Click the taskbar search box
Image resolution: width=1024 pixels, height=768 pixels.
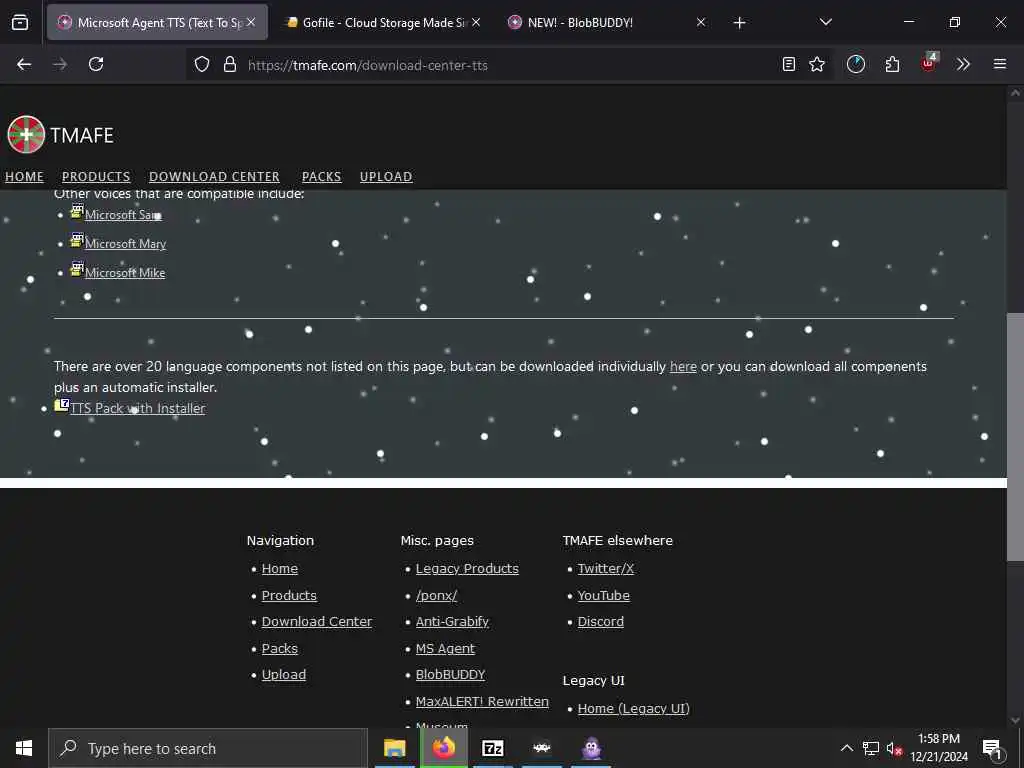[x=208, y=748]
